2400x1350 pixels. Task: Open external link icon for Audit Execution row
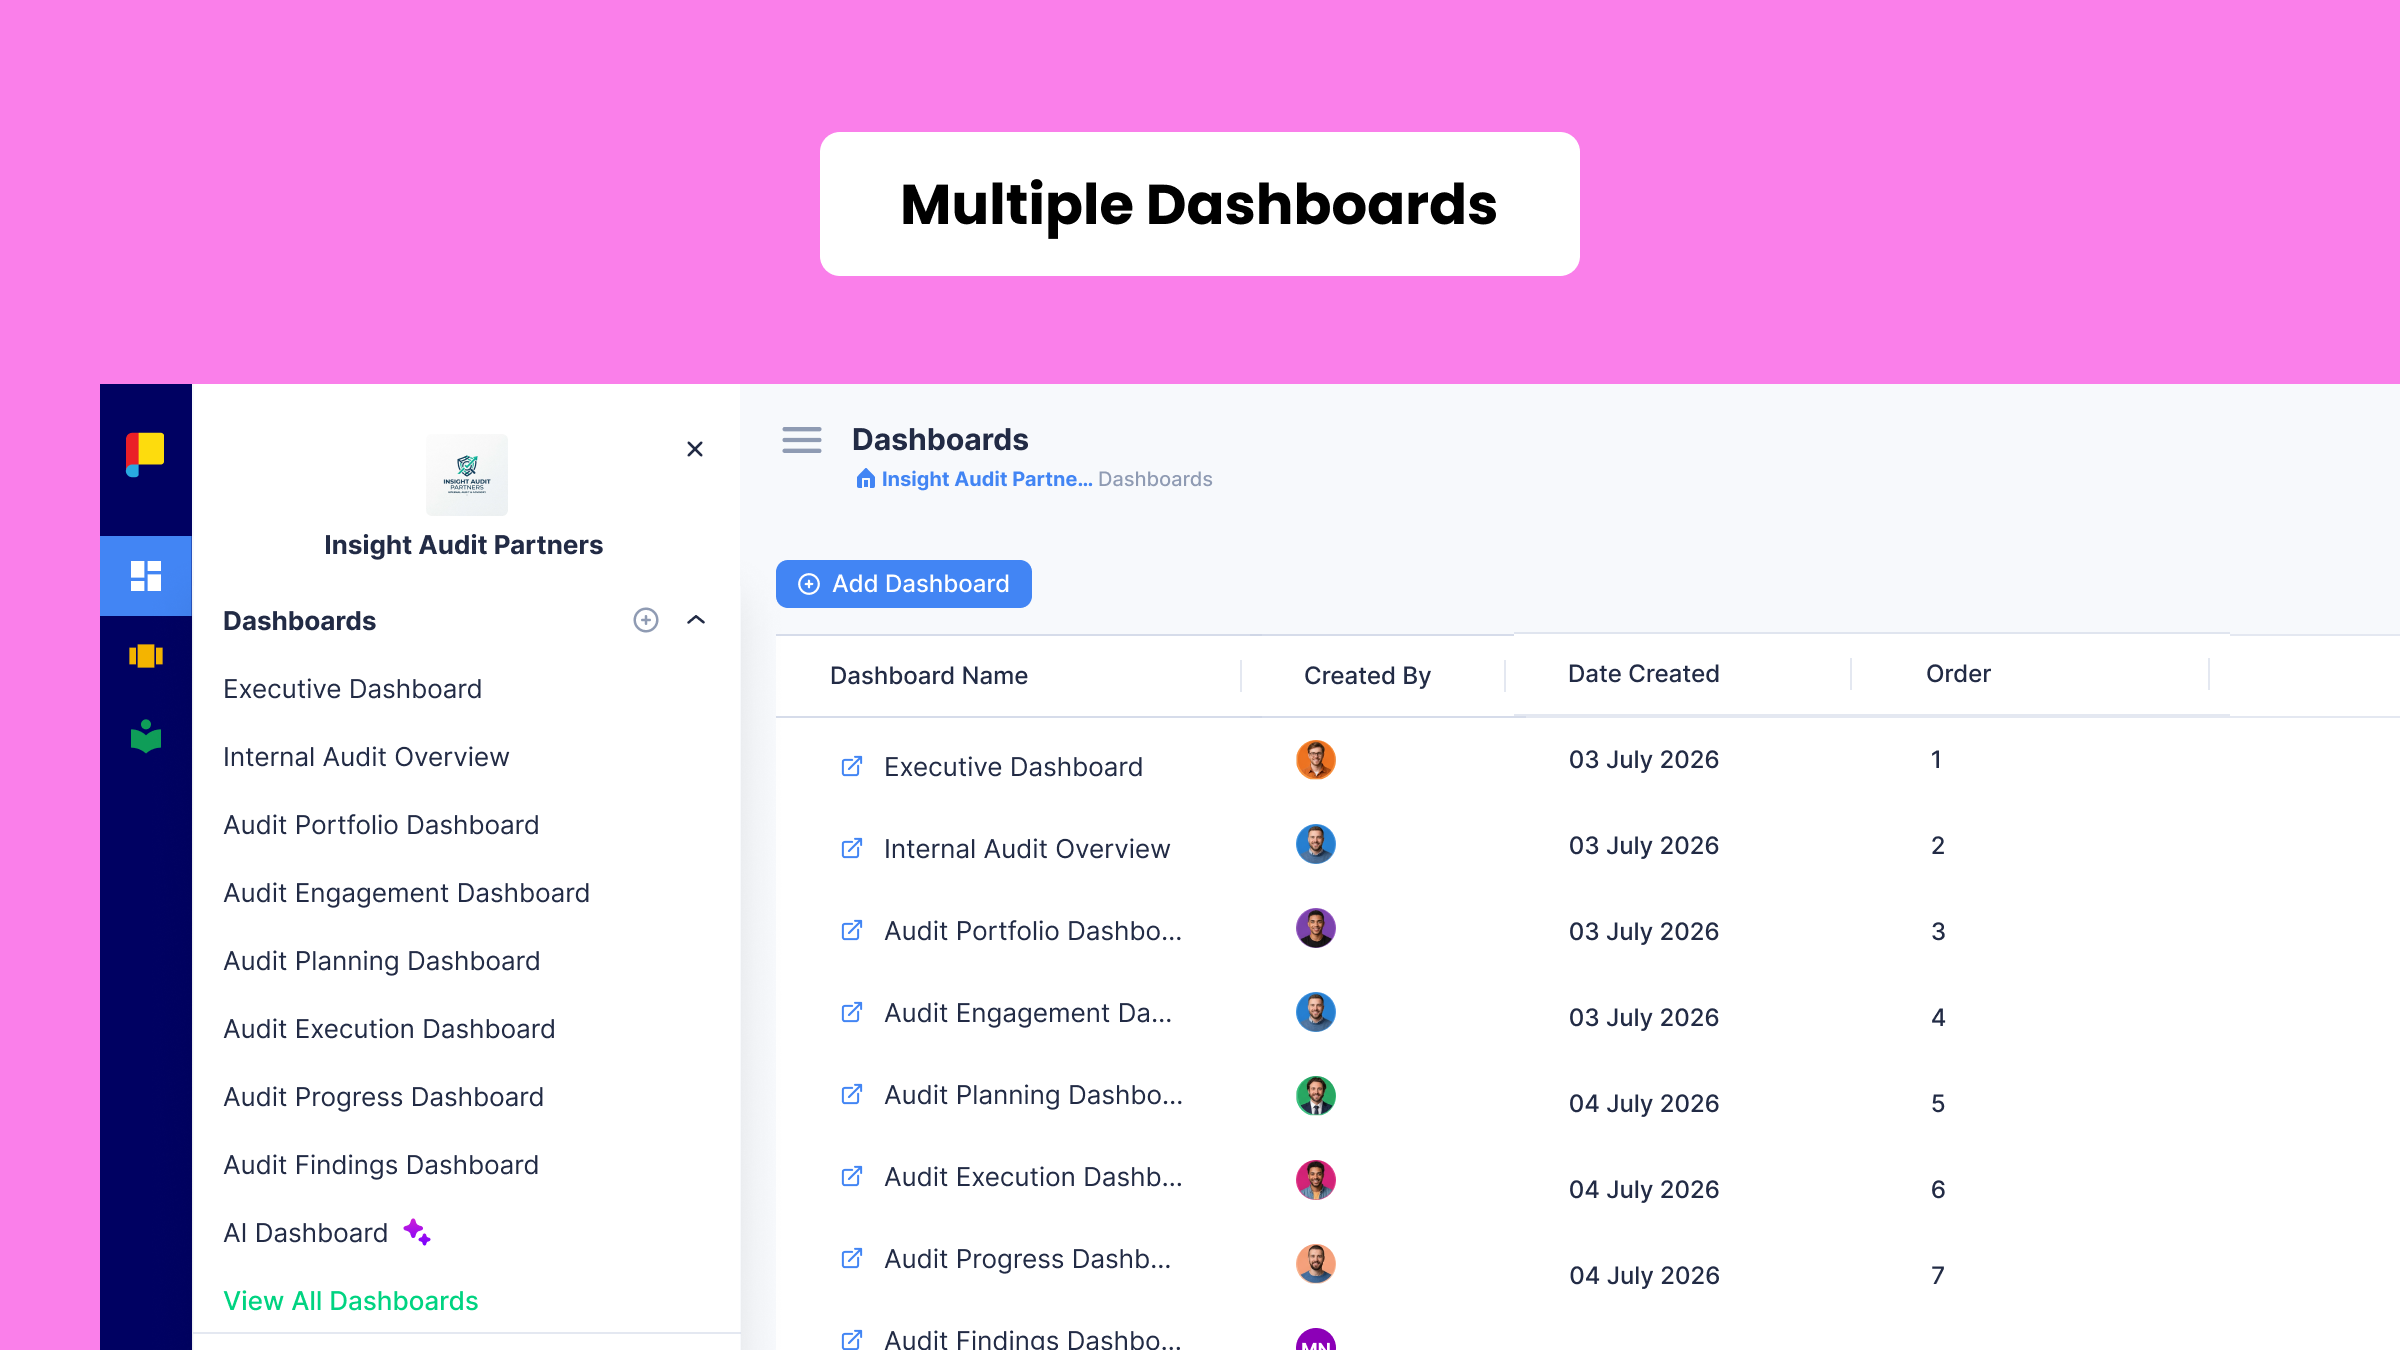[x=852, y=1177]
